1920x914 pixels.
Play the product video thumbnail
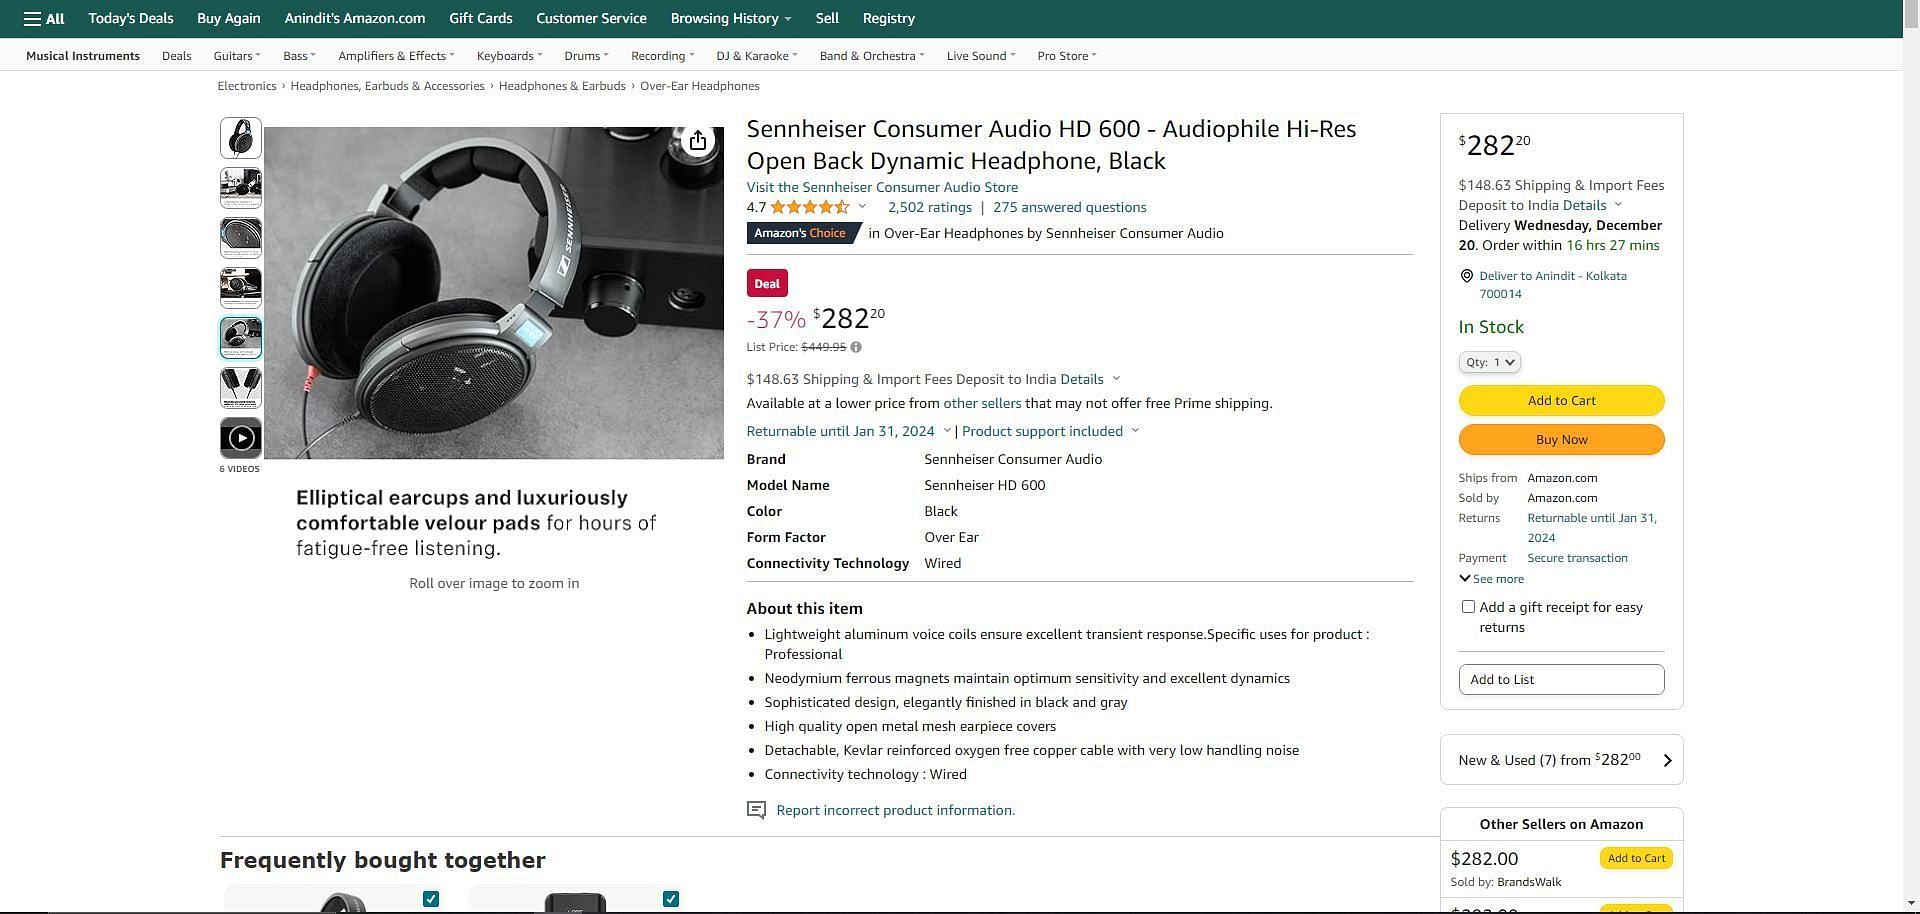pos(241,438)
